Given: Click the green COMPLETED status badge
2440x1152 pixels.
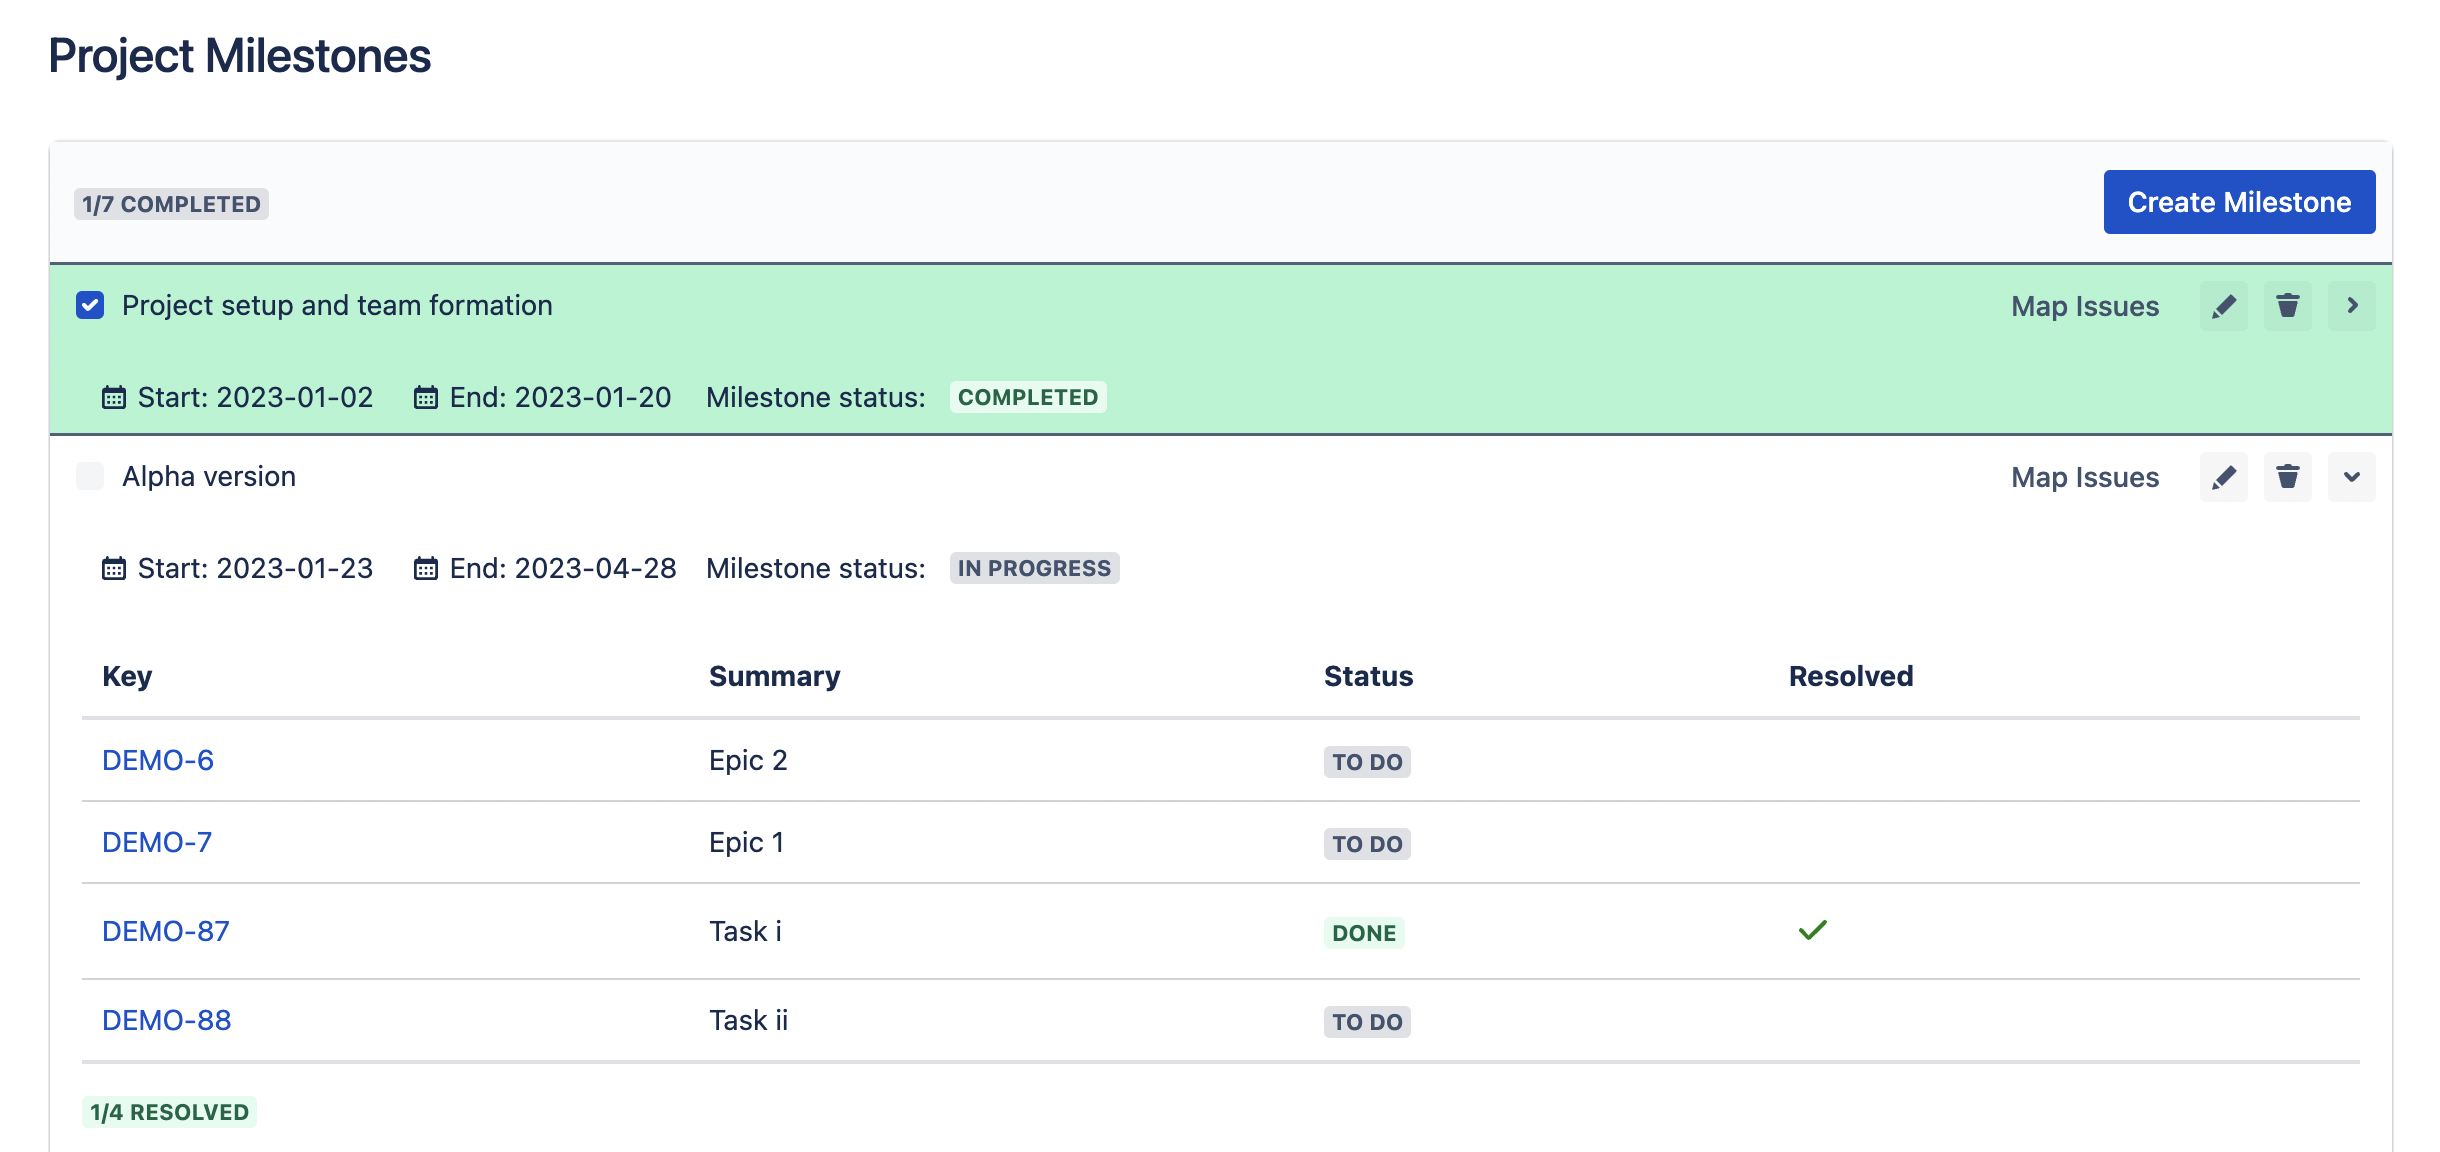Looking at the screenshot, I should 1027,397.
